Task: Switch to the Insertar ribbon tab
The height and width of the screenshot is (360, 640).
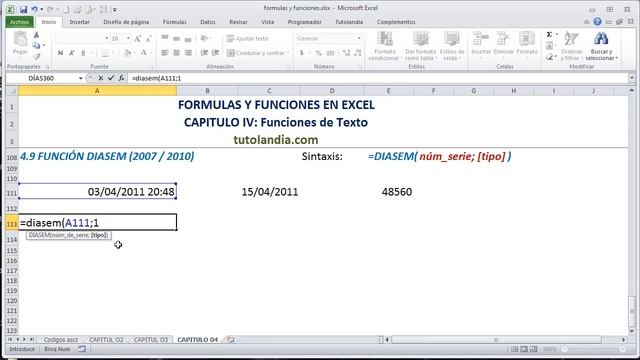Action: click(x=79, y=22)
